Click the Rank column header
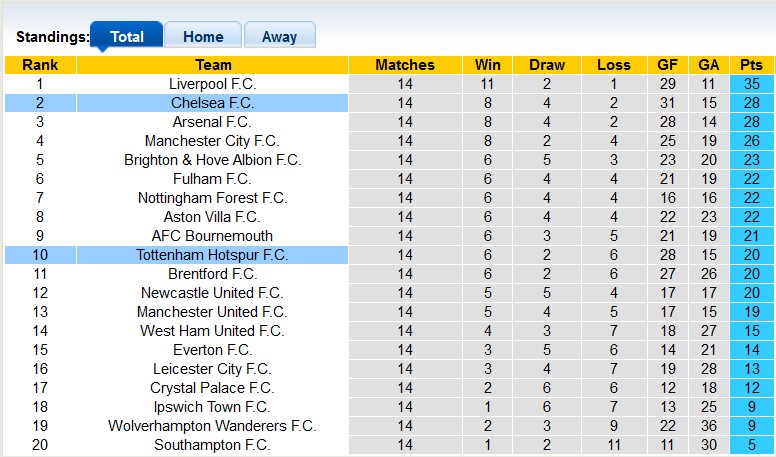Image resolution: width=776 pixels, height=457 pixels. coord(40,65)
